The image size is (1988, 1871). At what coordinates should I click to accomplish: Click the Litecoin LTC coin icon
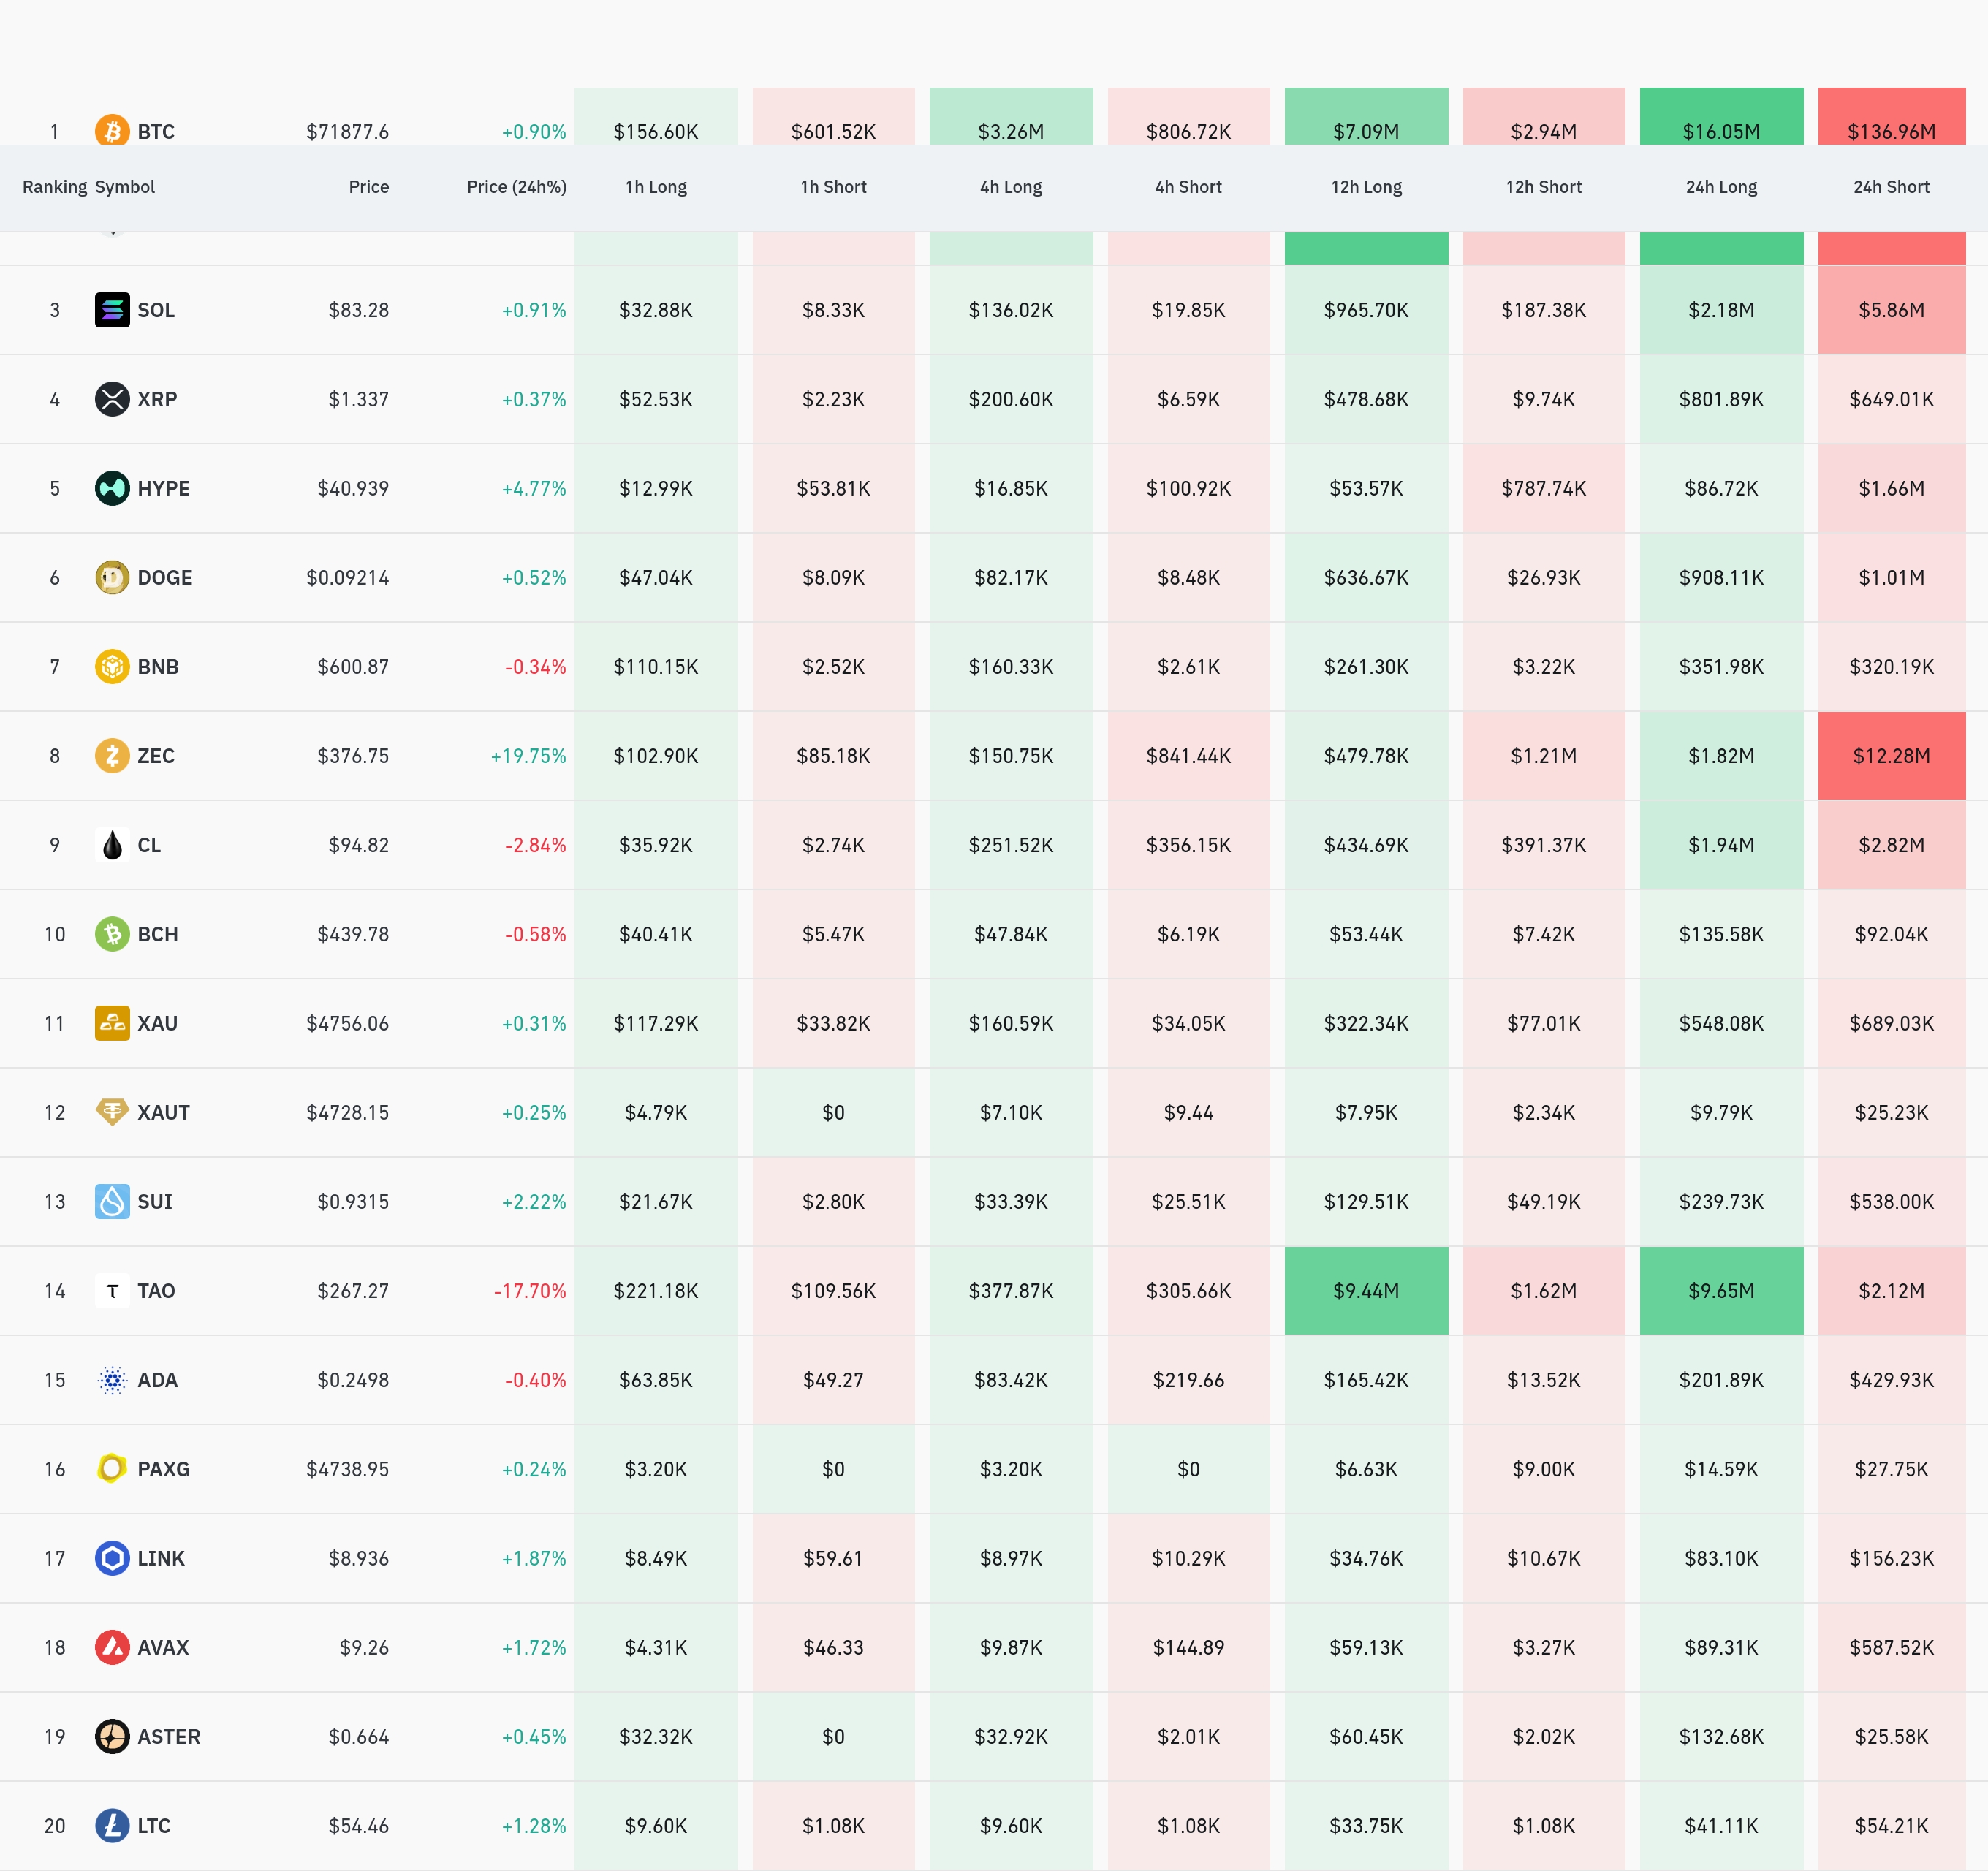(x=112, y=1826)
